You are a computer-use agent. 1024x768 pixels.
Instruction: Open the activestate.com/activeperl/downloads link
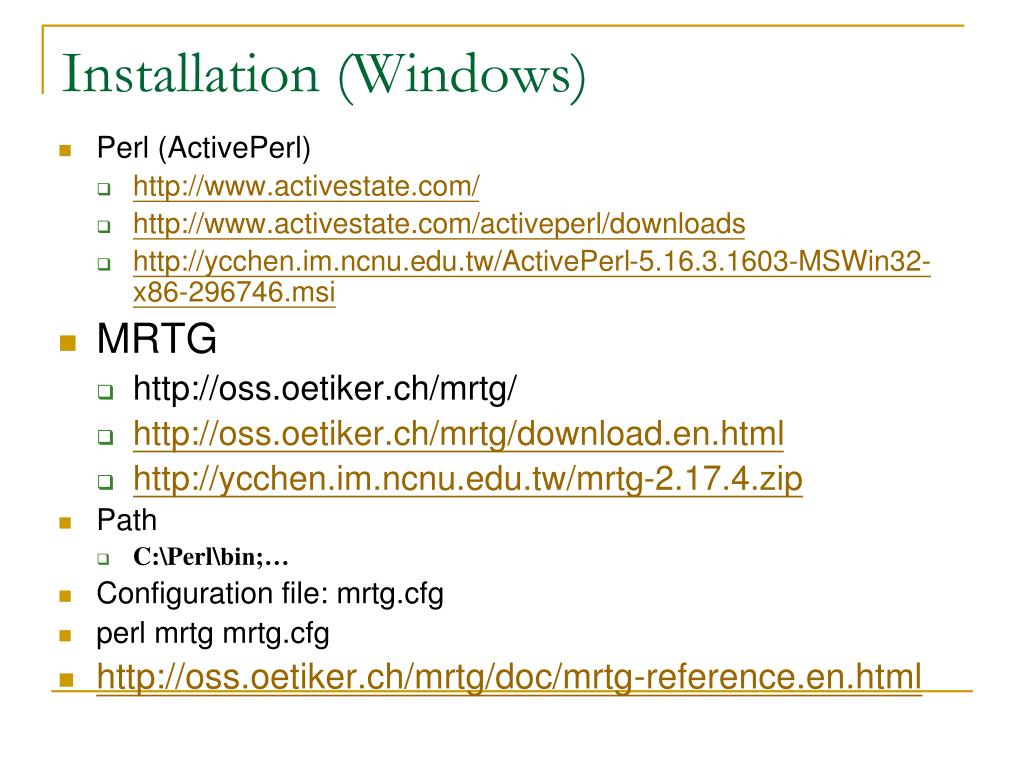coord(439,224)
